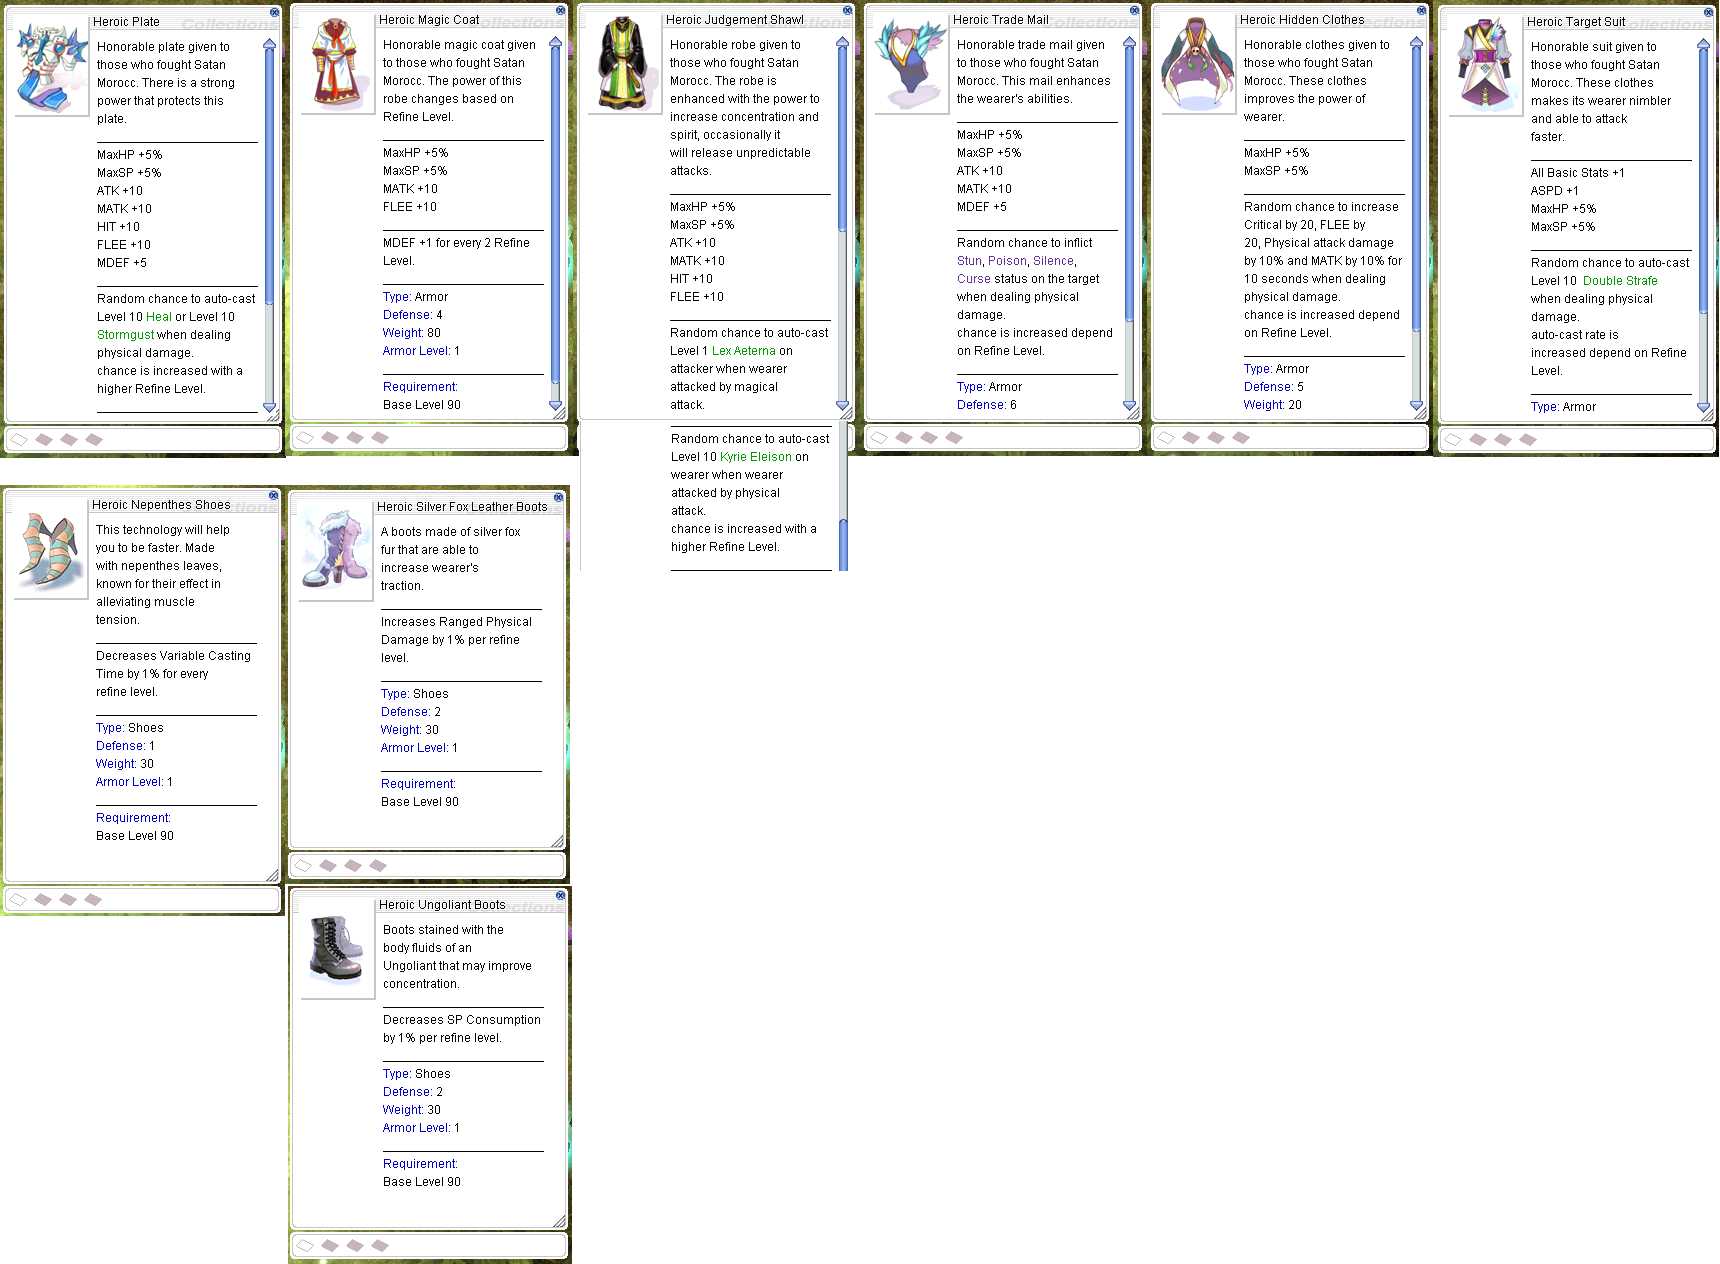Viewport: 1720px width, 1264px height.
Task: Click the empty white card slot under Heroic Target Suit
Action: (x=1453, y=439)
